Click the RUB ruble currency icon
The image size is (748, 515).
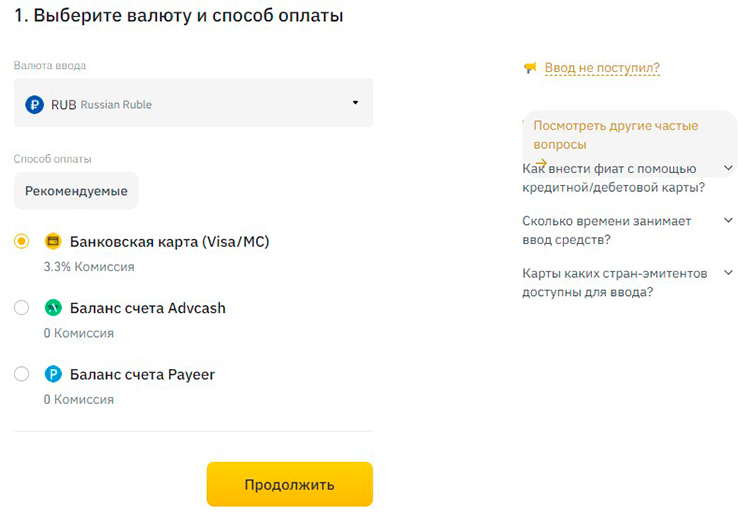pos(34,103)
